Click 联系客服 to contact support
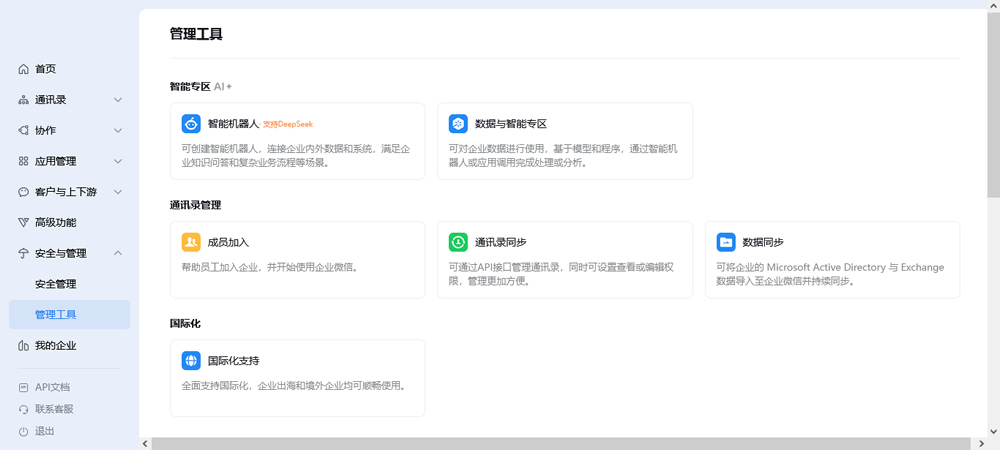The height and width of the screenshot is (450, 1000). pos(54,409)
